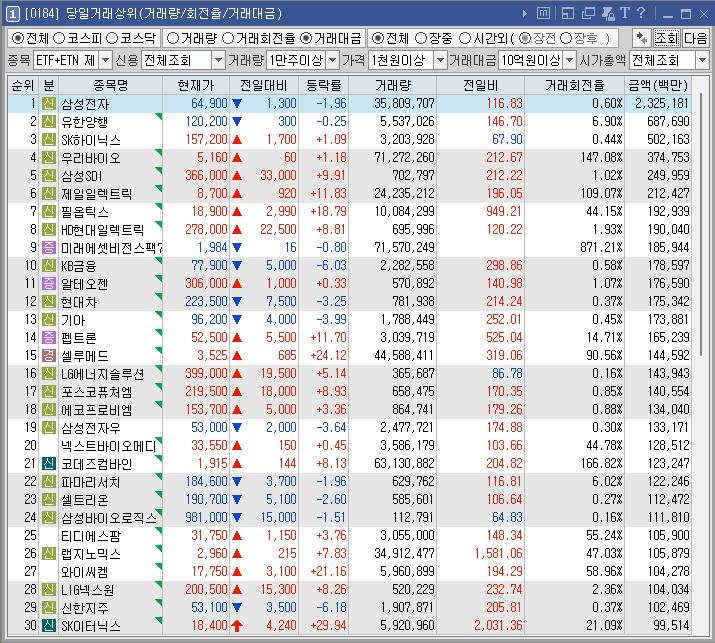Click the purple 증 badge in 알테오젠 row
The height and width of the screenshot is (643, 715).
(x=49, y=284)
